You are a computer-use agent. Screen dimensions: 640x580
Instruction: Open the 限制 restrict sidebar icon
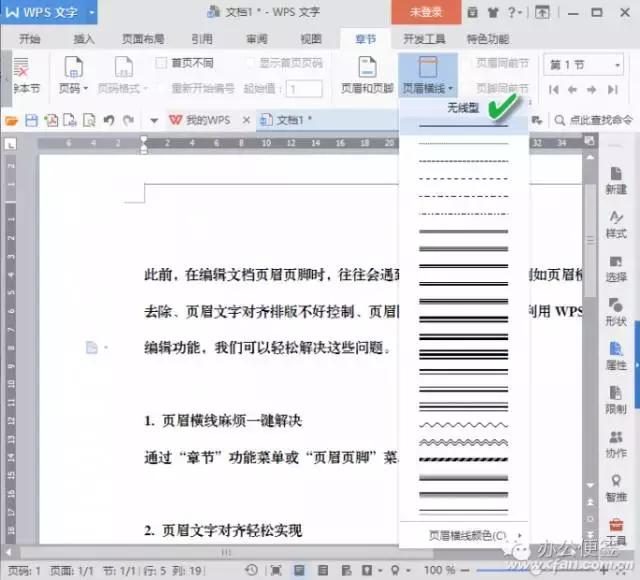[616, 400]
